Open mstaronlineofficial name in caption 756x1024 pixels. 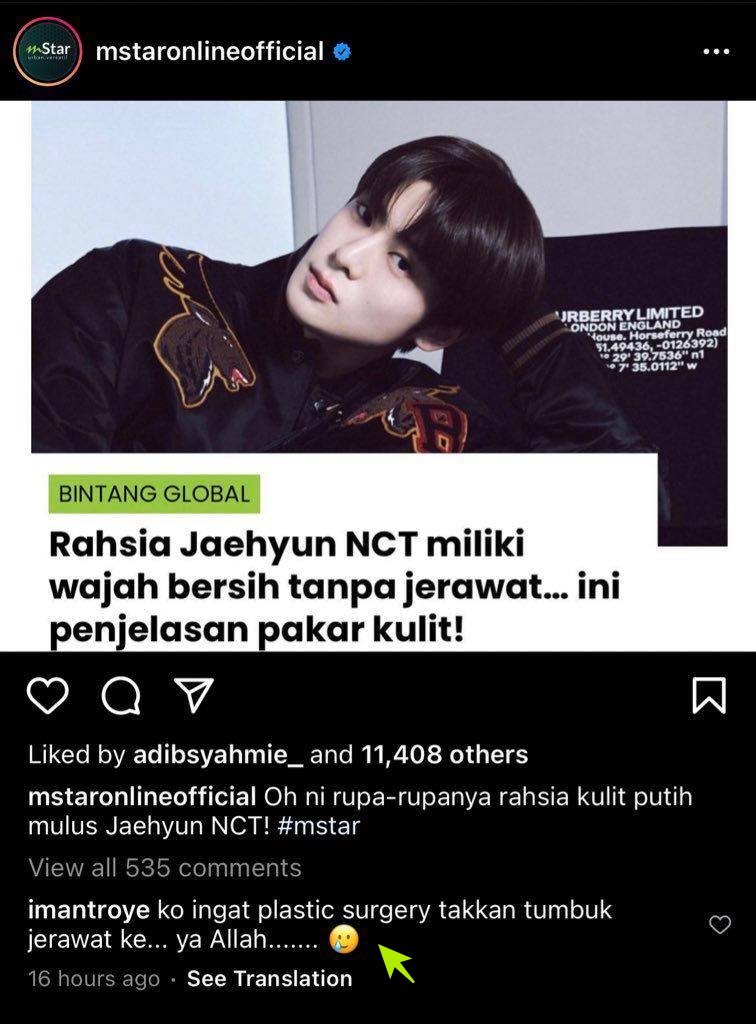(x=142, y=797)
